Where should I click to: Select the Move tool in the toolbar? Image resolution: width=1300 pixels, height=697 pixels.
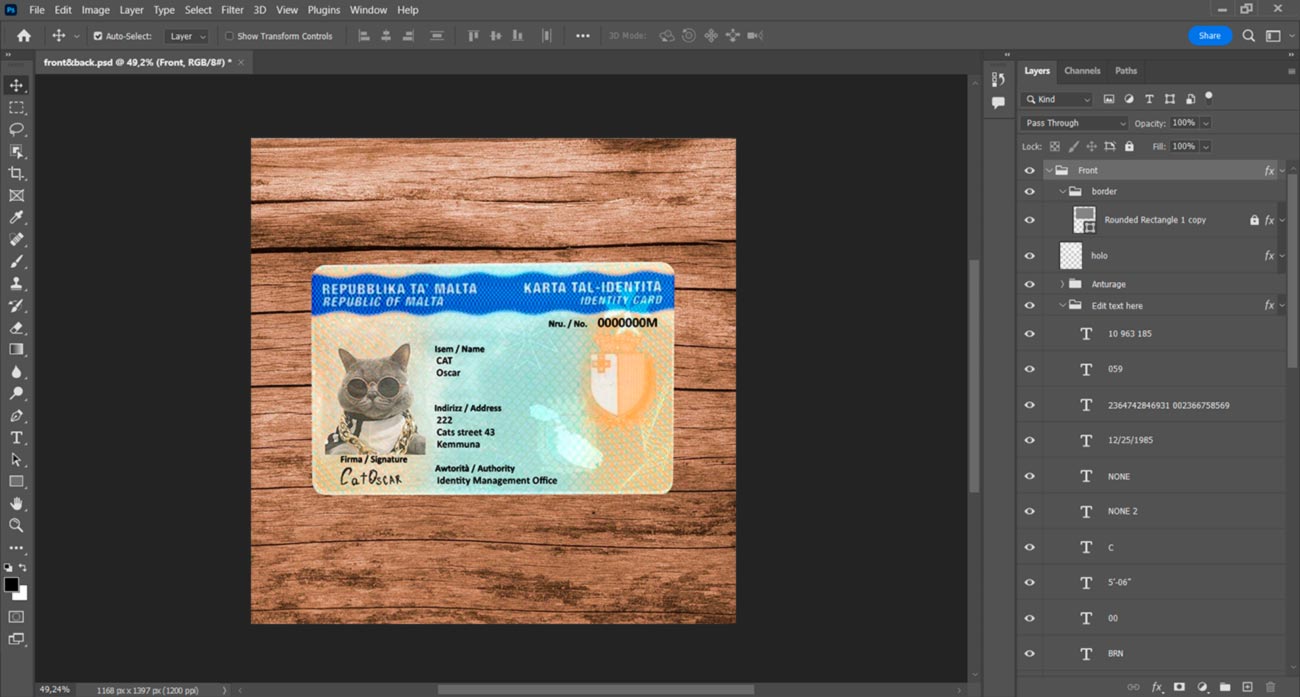click(16, 85)
